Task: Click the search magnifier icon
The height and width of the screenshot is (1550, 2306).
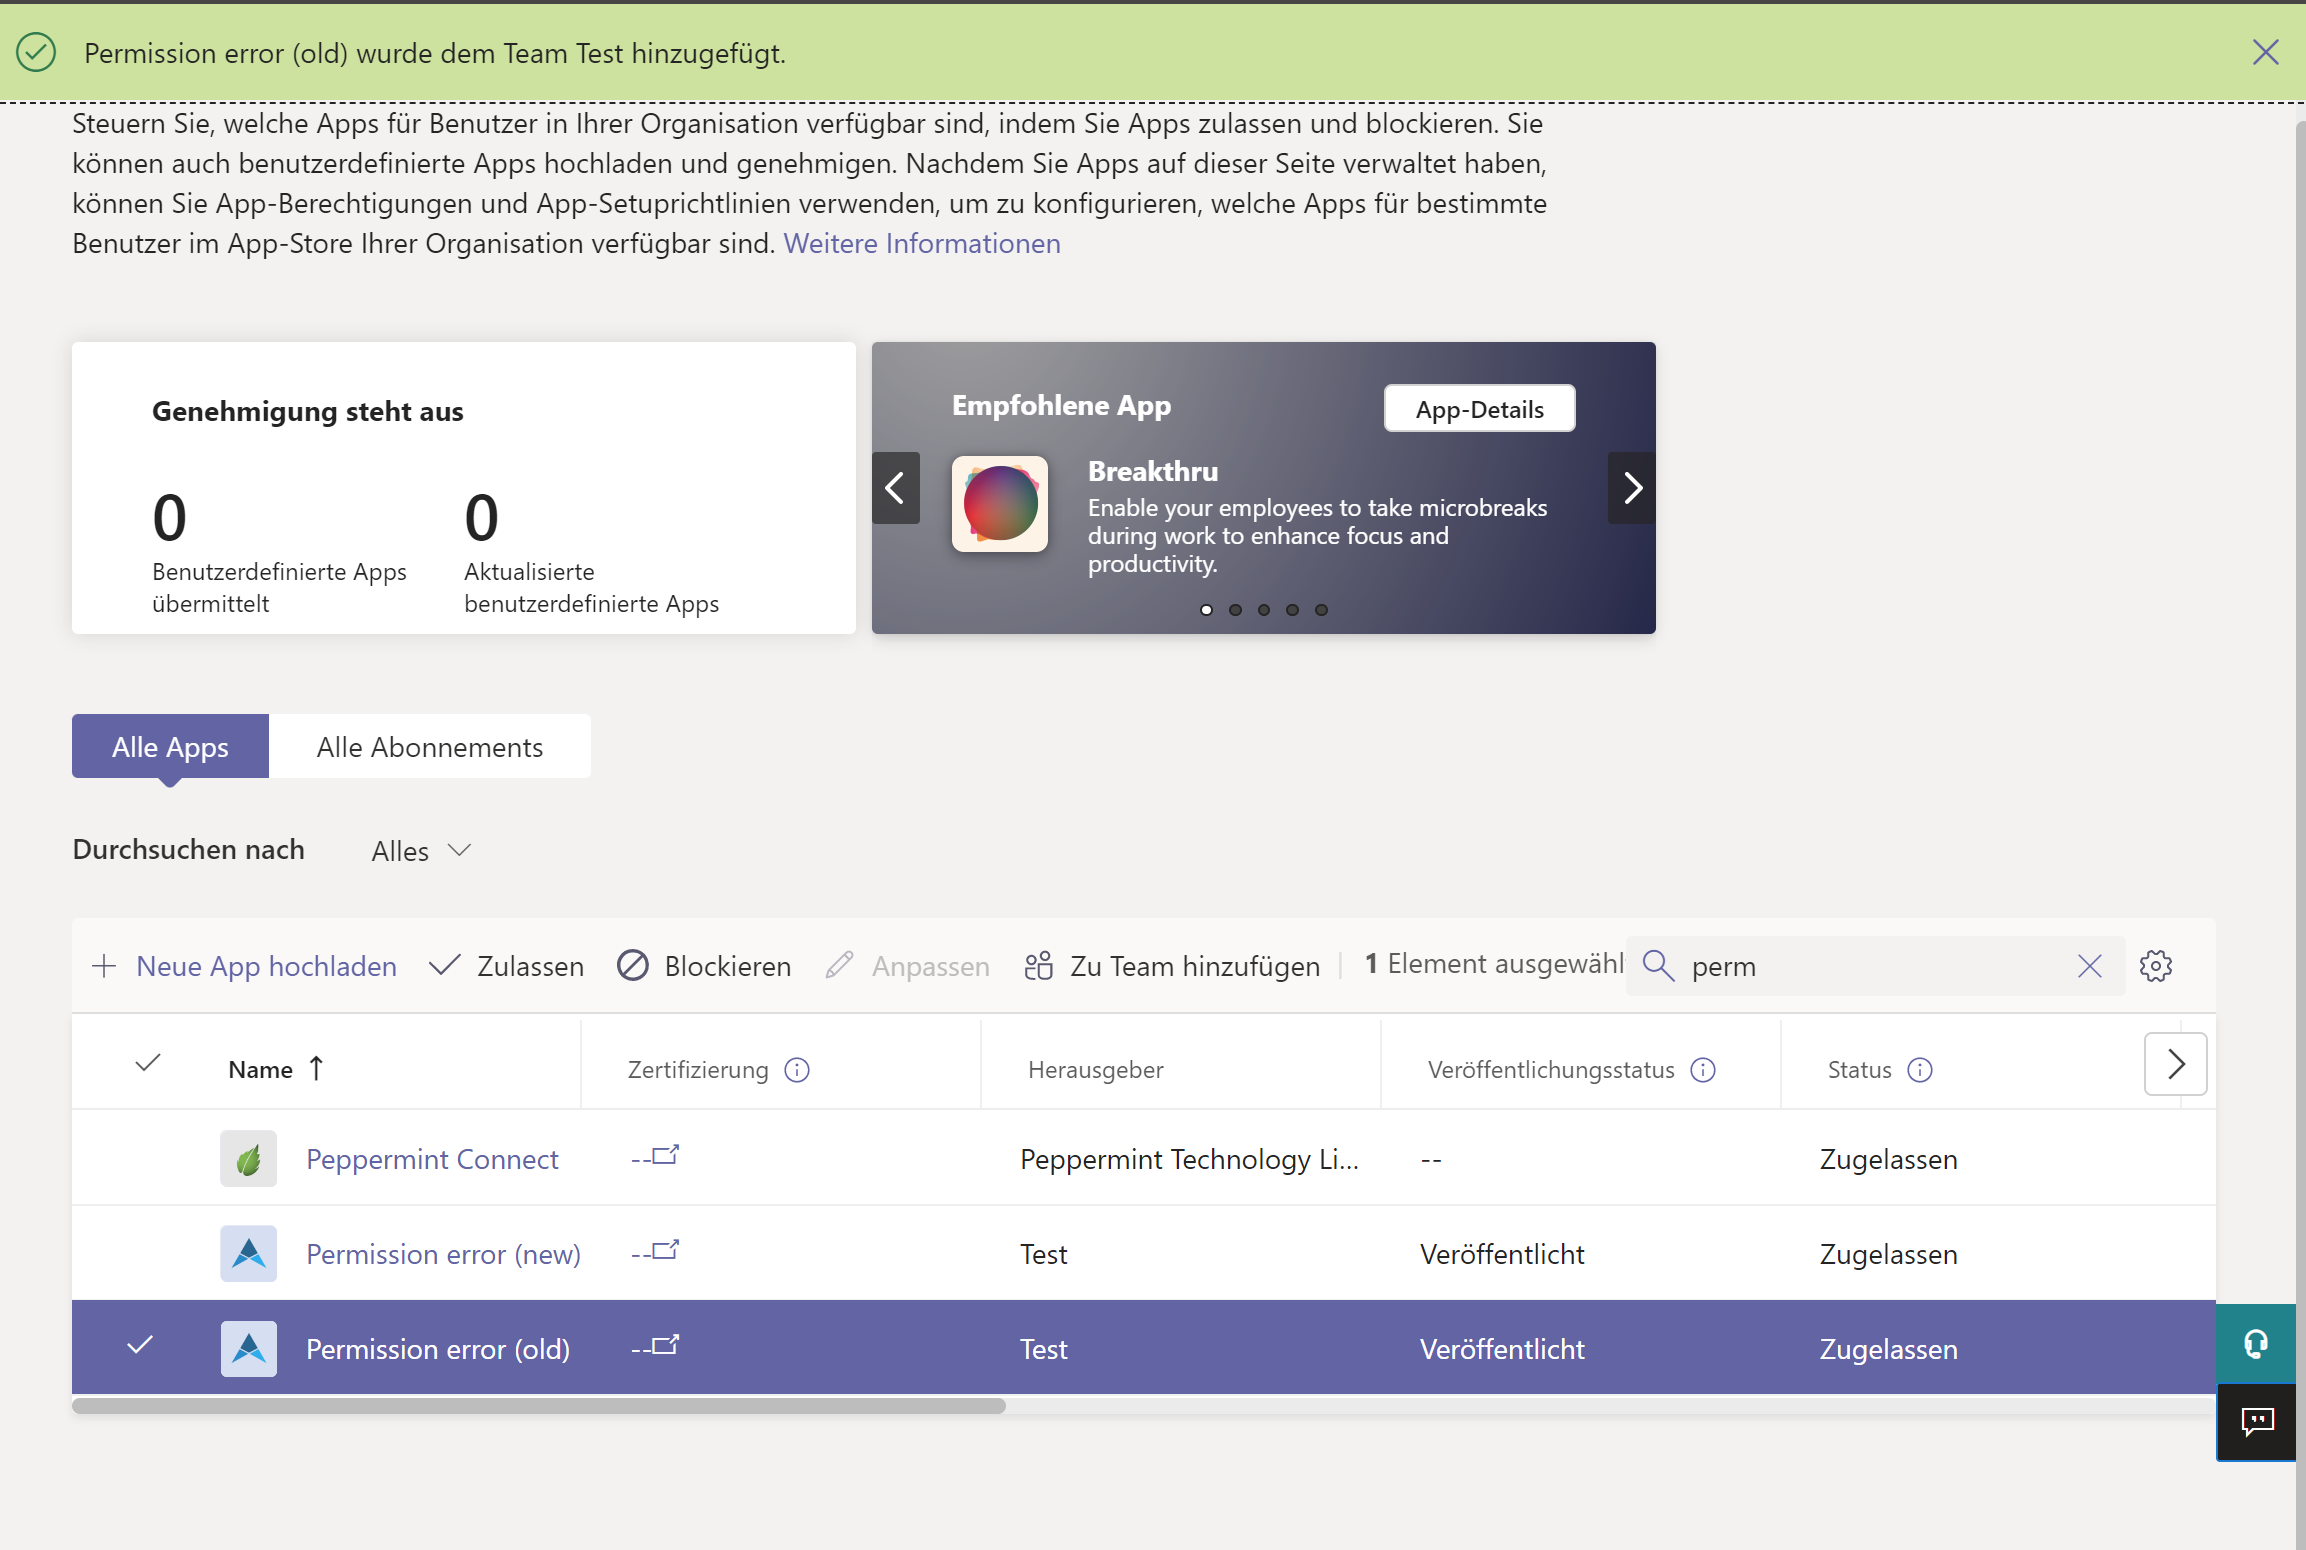Action: tap(1657, 966)
